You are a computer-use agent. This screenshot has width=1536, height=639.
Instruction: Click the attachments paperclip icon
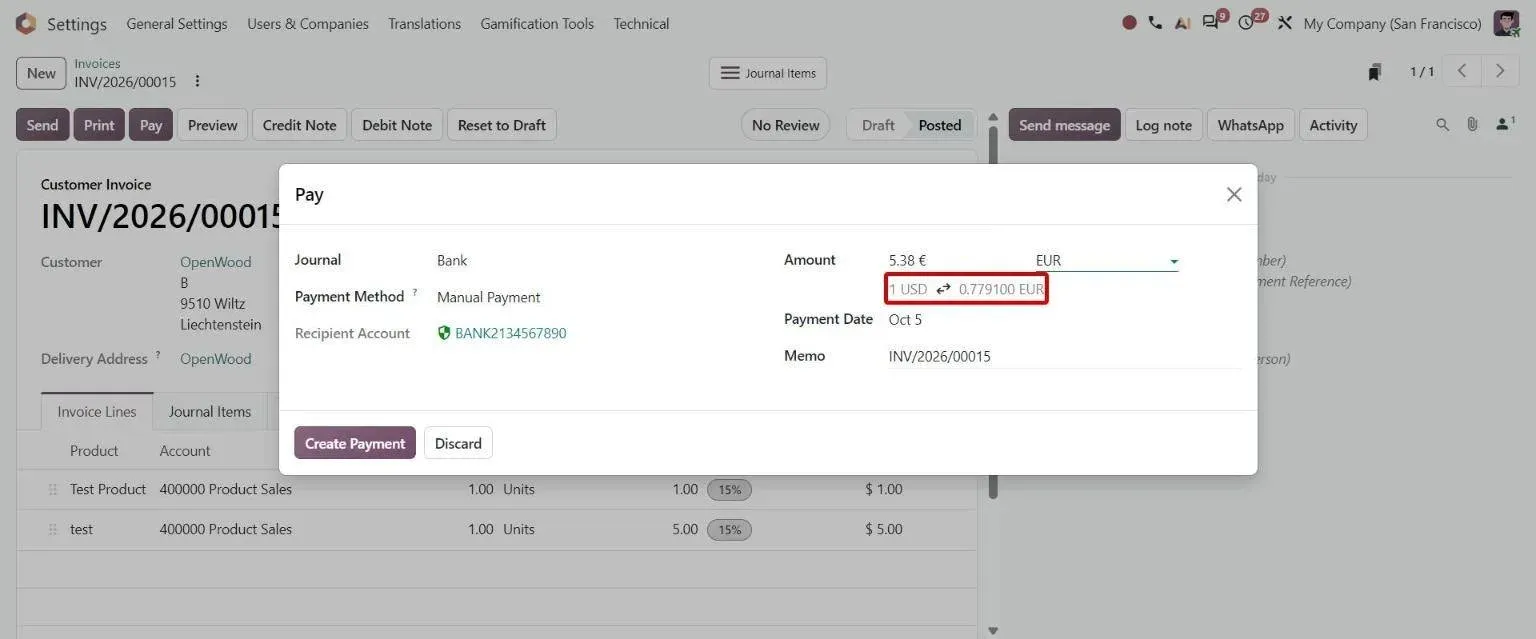pos(1472,125)
